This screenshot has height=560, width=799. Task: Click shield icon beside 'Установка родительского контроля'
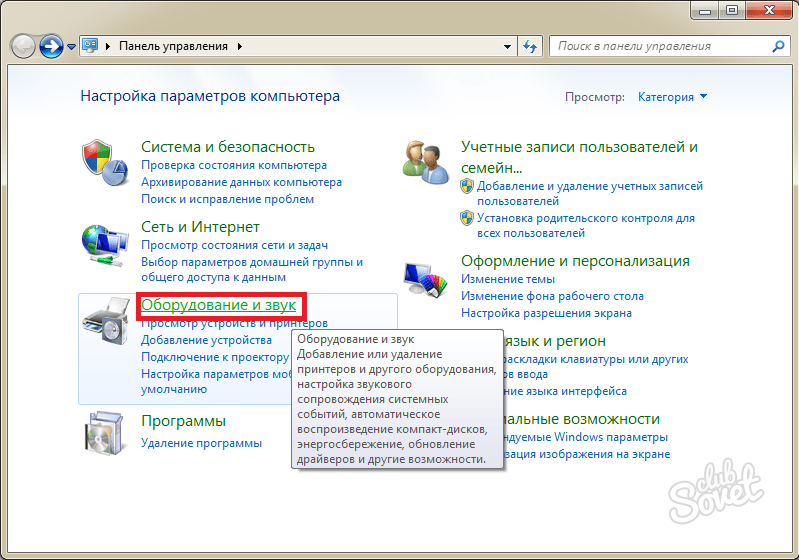[x=467, y=218]
